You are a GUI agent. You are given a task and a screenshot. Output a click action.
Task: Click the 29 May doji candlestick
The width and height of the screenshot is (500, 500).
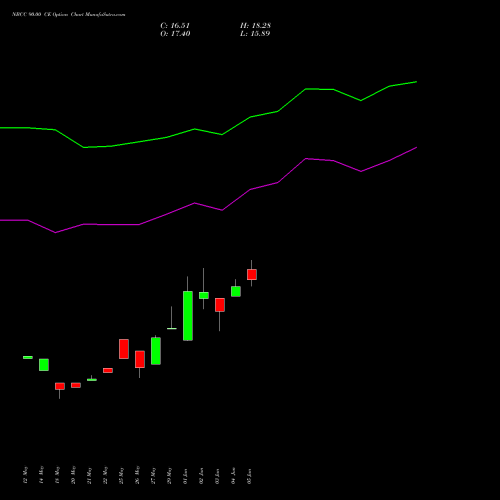(172, 328)
